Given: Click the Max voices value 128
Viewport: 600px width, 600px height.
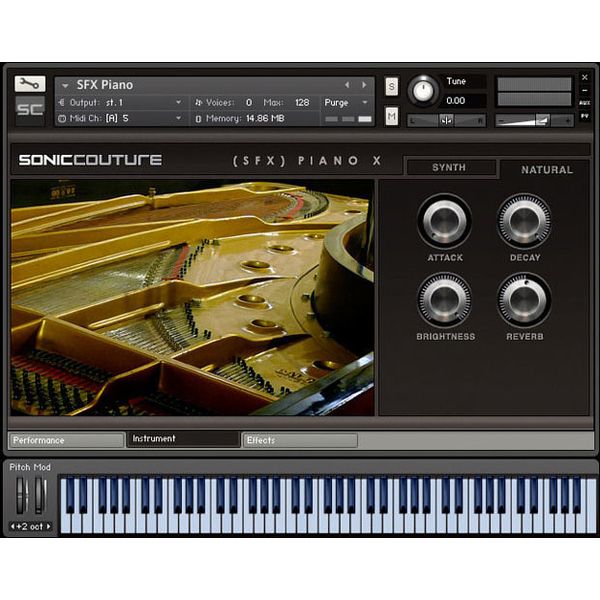Looking at the screenshot, I should [x=302, y=103].
